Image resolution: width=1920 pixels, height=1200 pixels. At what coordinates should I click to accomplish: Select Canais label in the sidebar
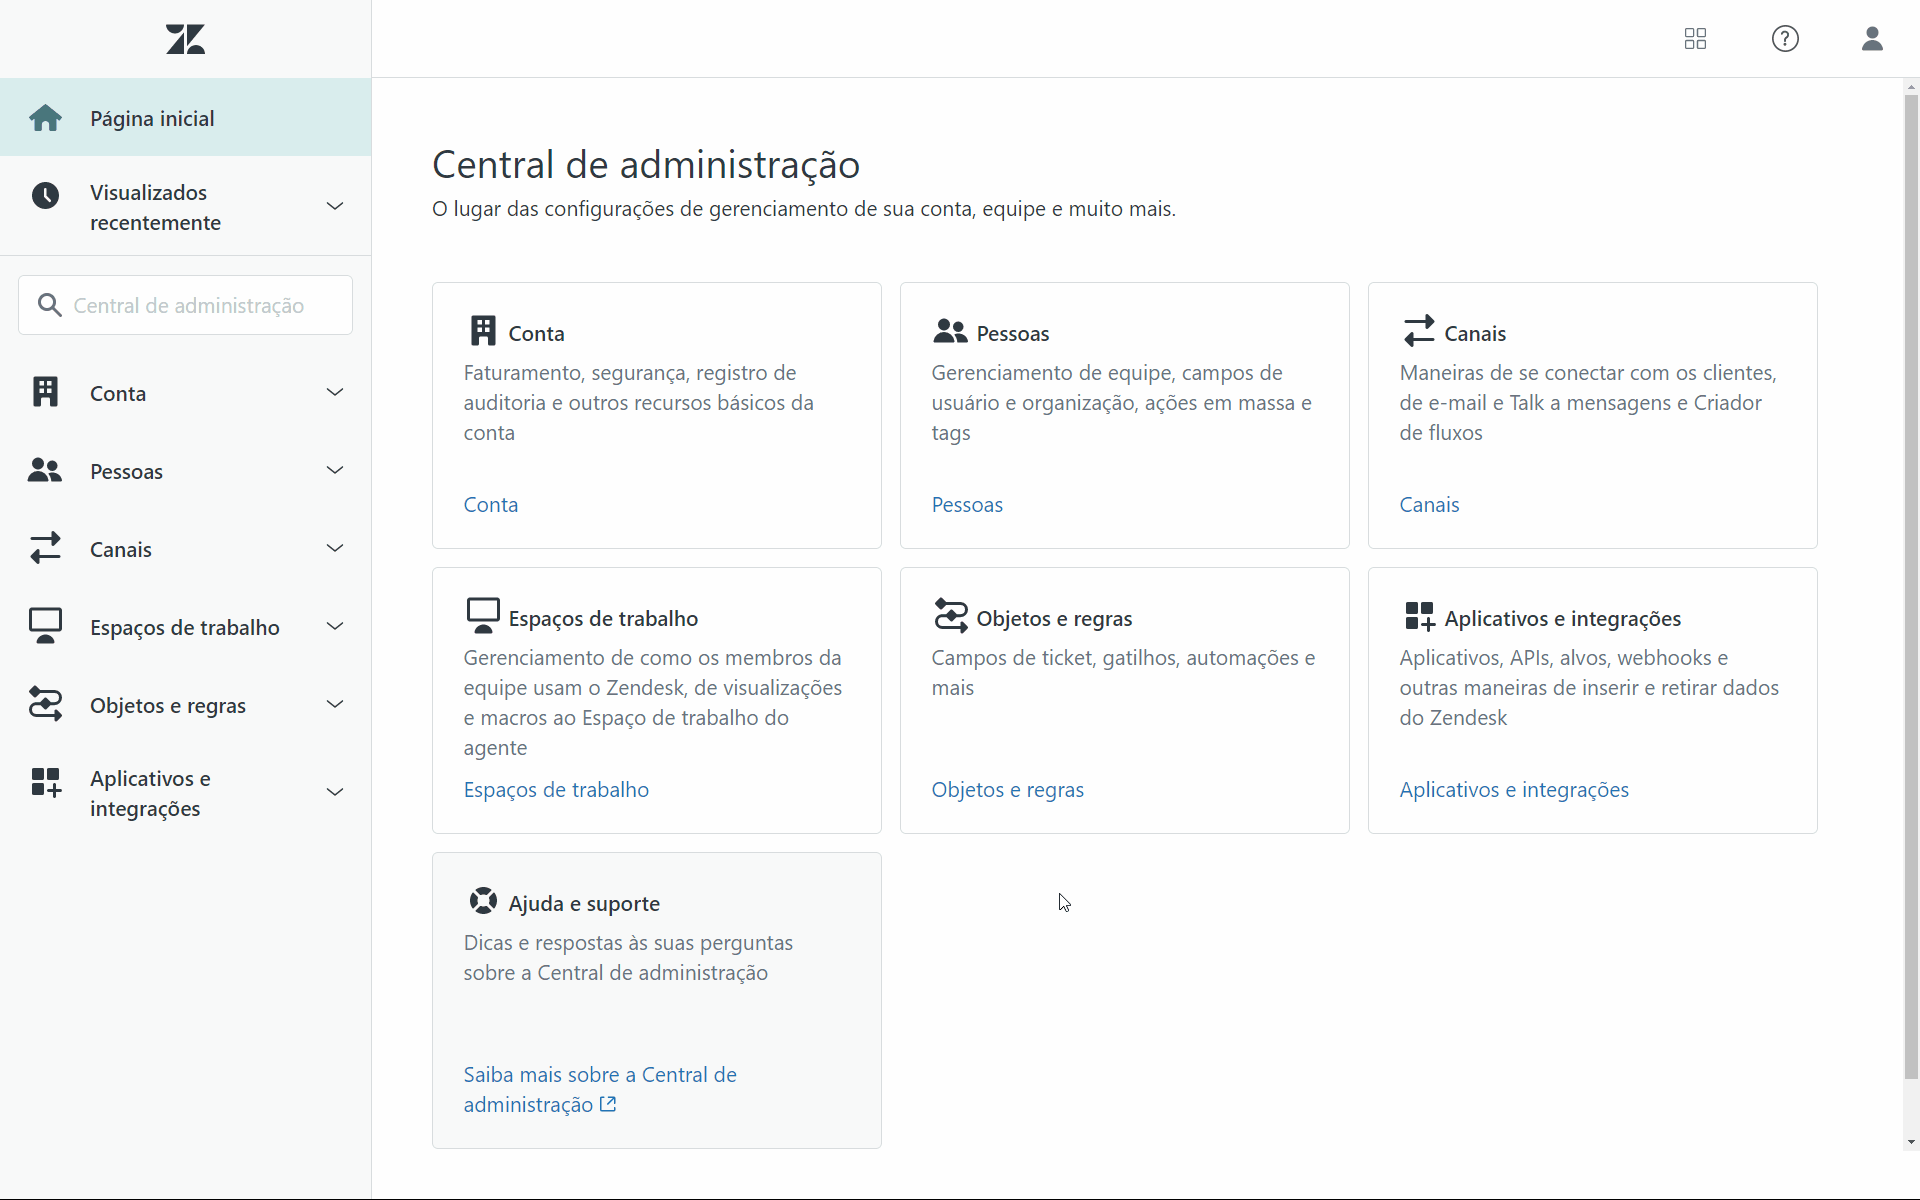pos(121,549)
